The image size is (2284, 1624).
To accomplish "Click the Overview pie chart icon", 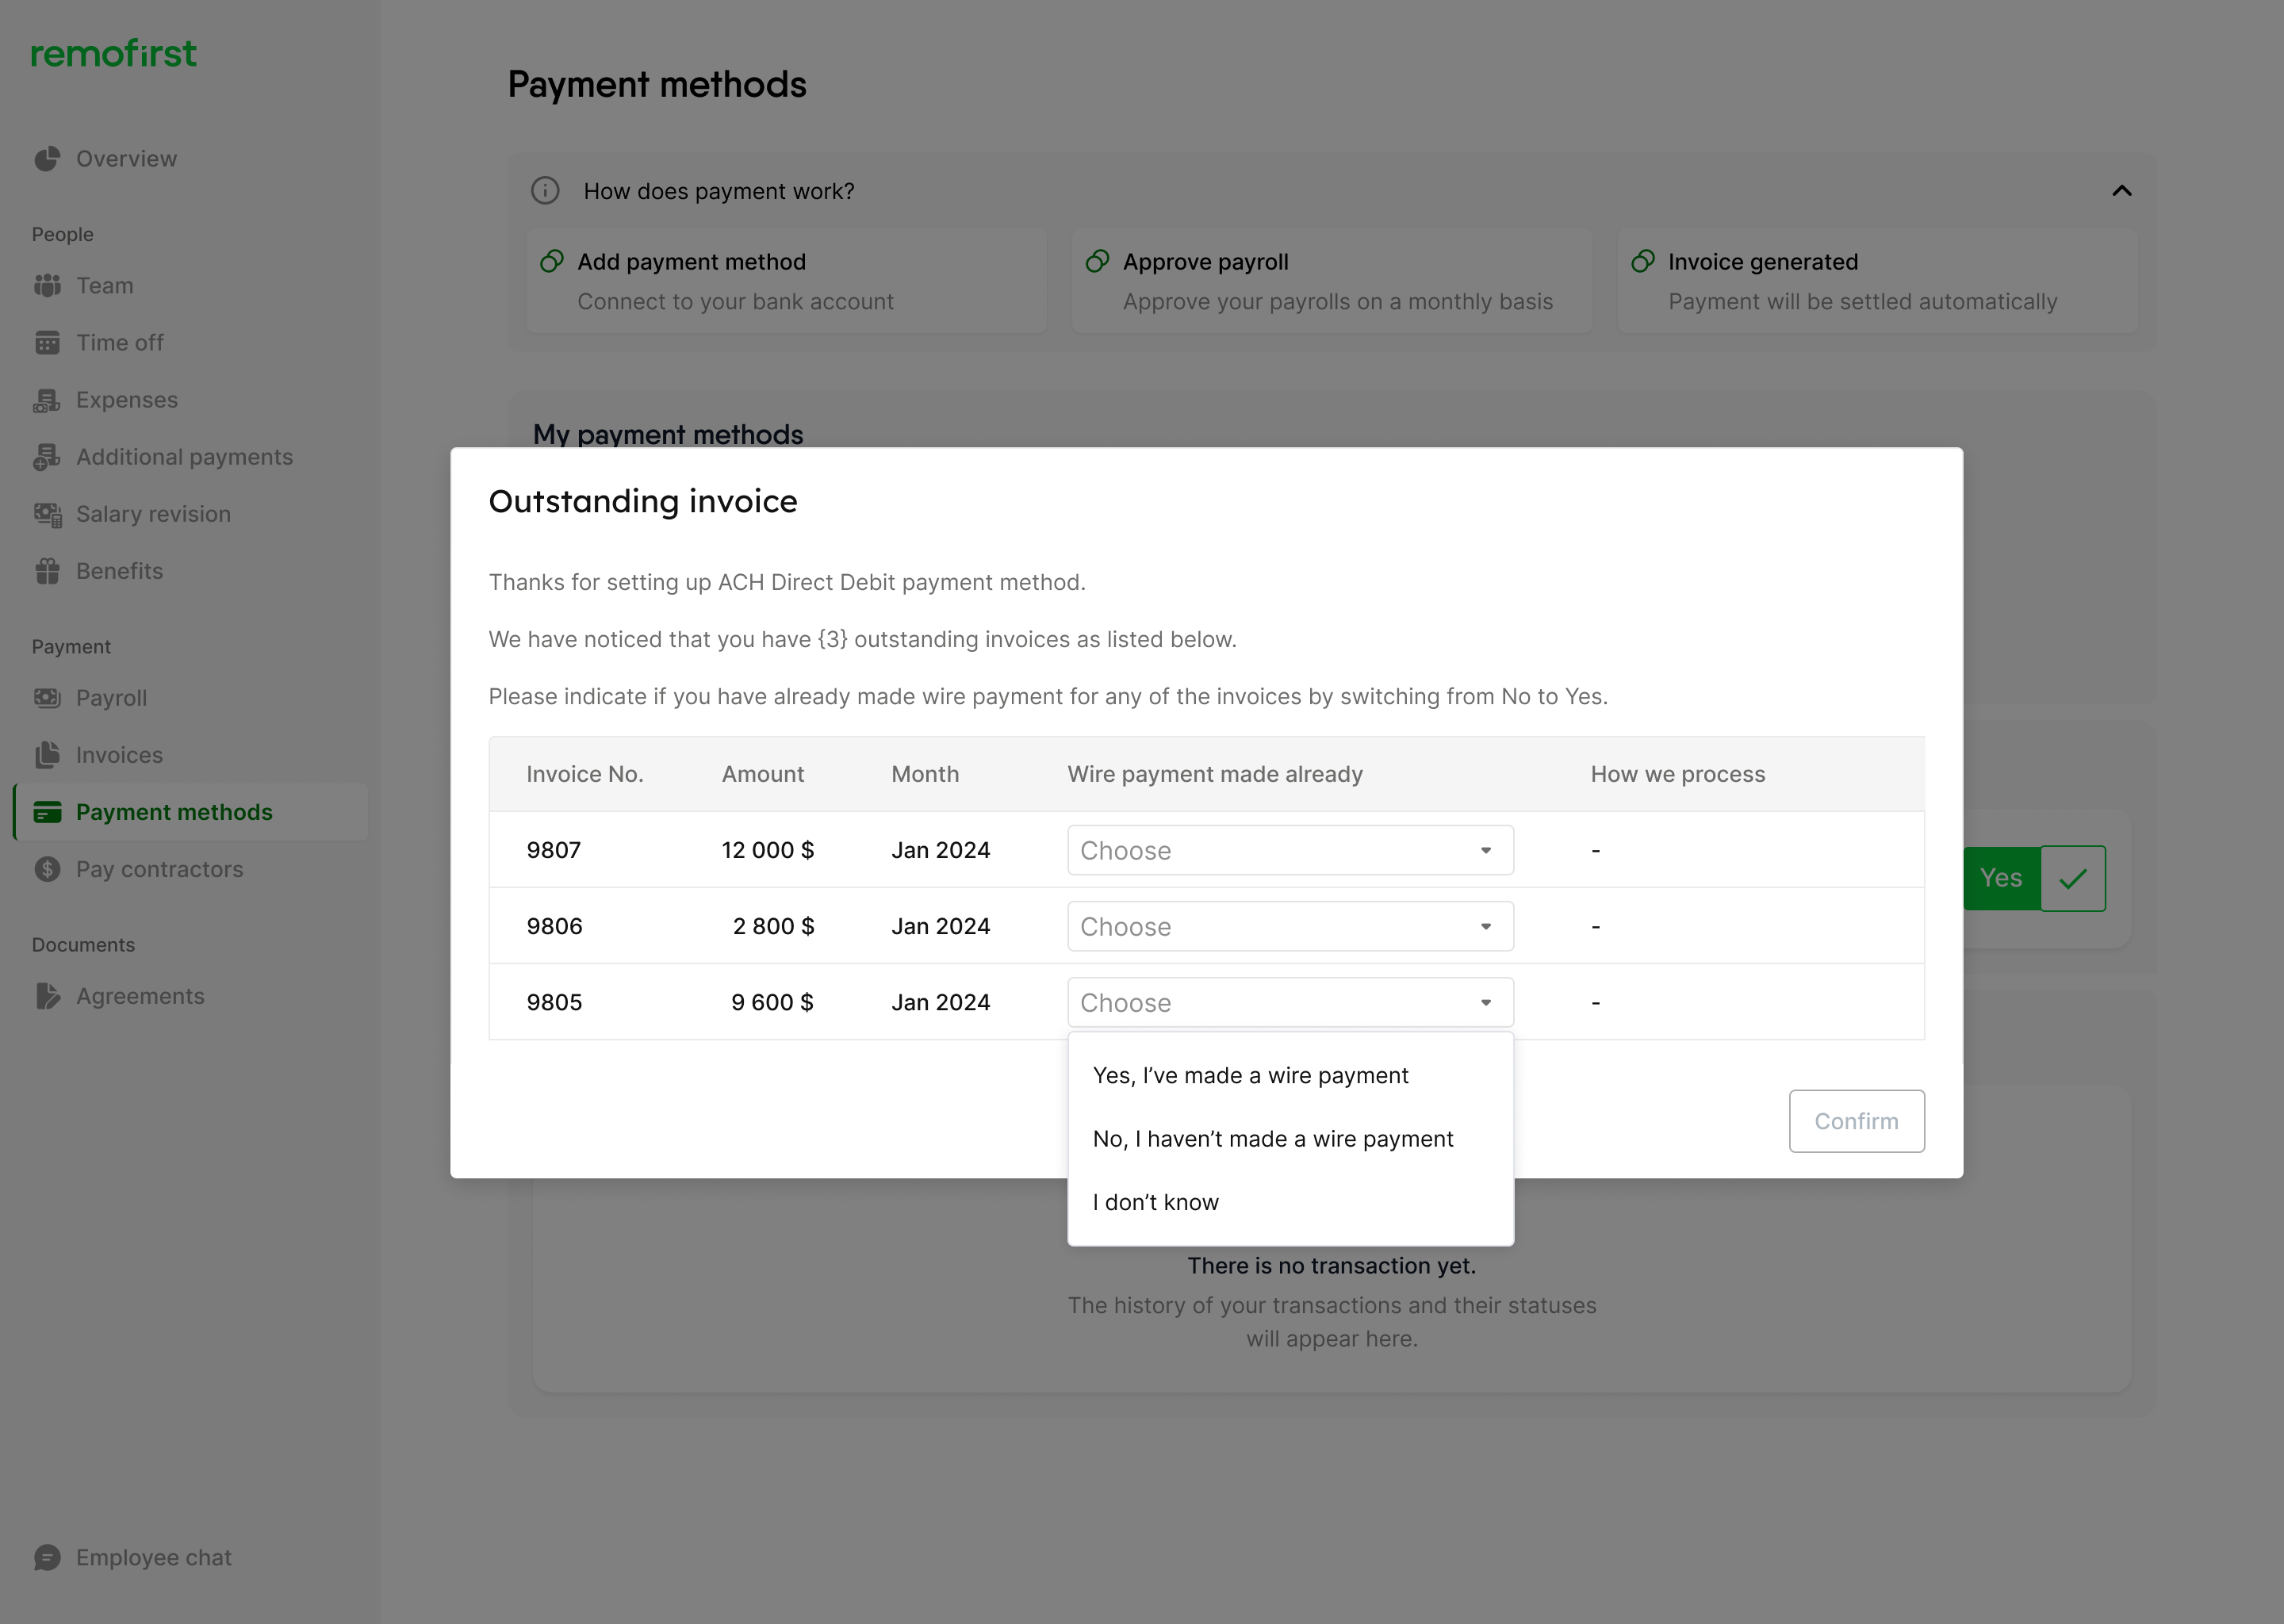I will 47,159.
